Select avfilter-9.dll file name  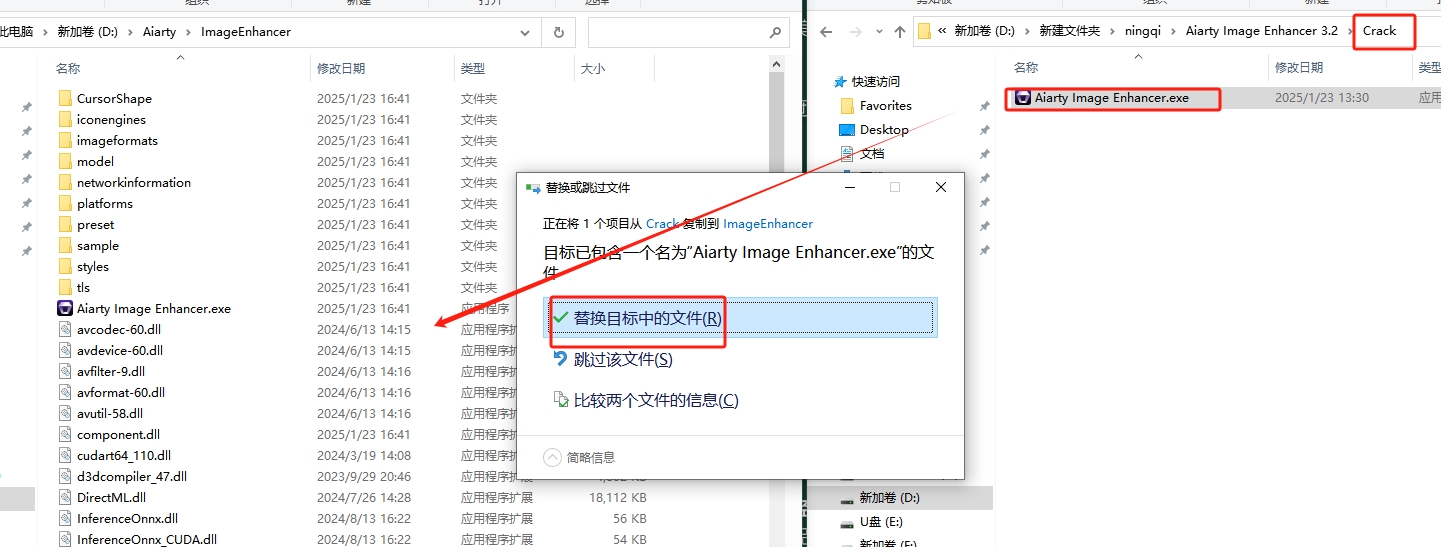click(x=111, y=372)
